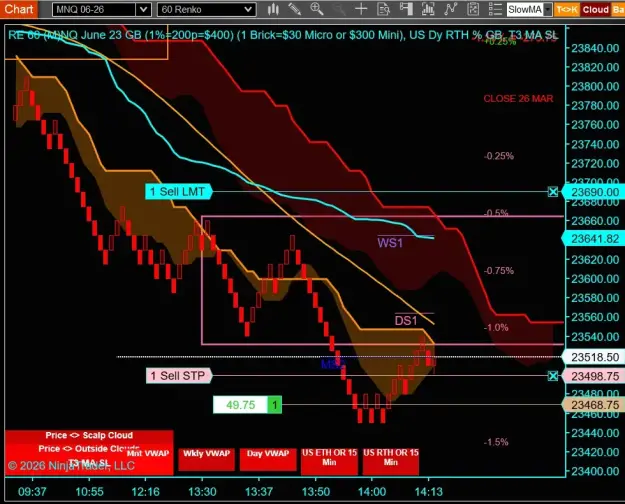Open the 60 Renko interval dropdown
The height and width of the screenshot is (504, 625).
[x=248, y=10]
